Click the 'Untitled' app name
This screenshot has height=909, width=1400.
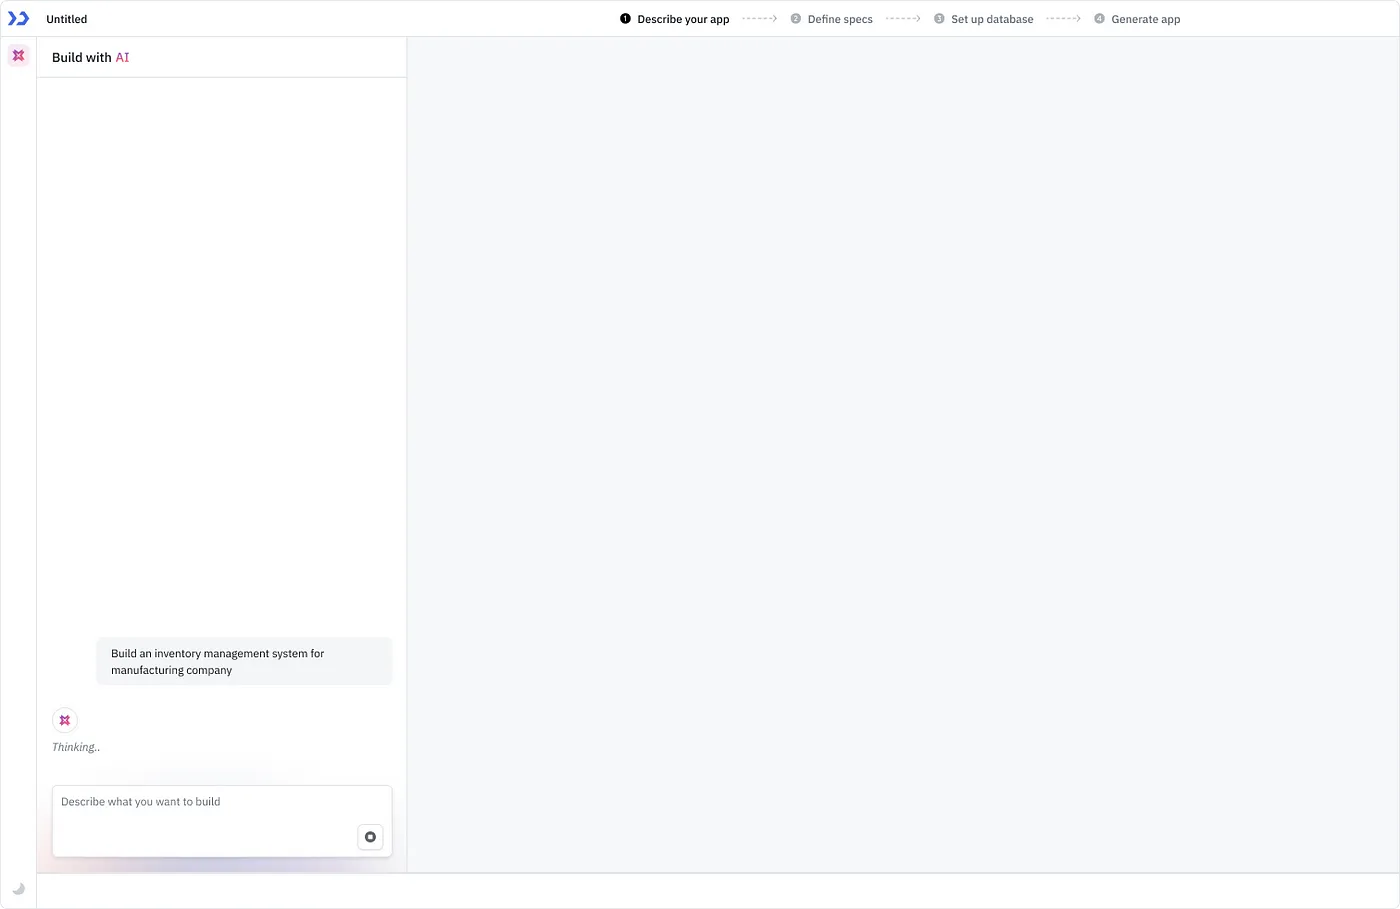(x=67, y=19)
